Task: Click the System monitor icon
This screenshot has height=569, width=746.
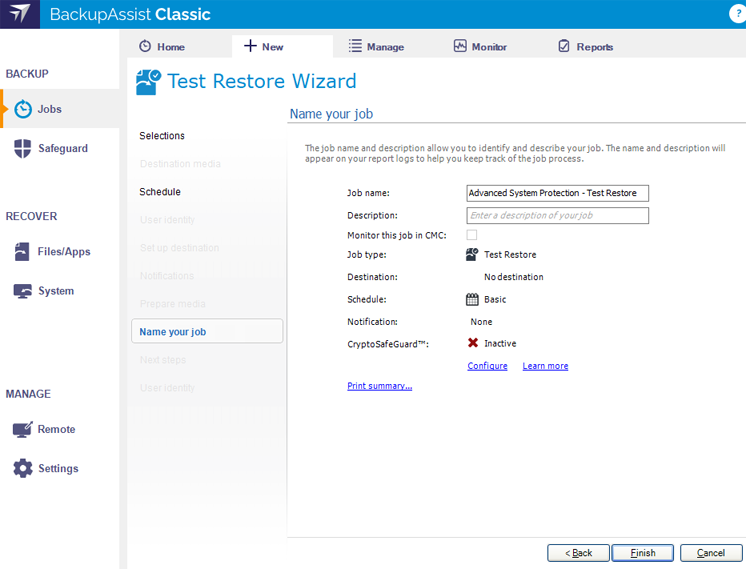Action: click(22, 291)
